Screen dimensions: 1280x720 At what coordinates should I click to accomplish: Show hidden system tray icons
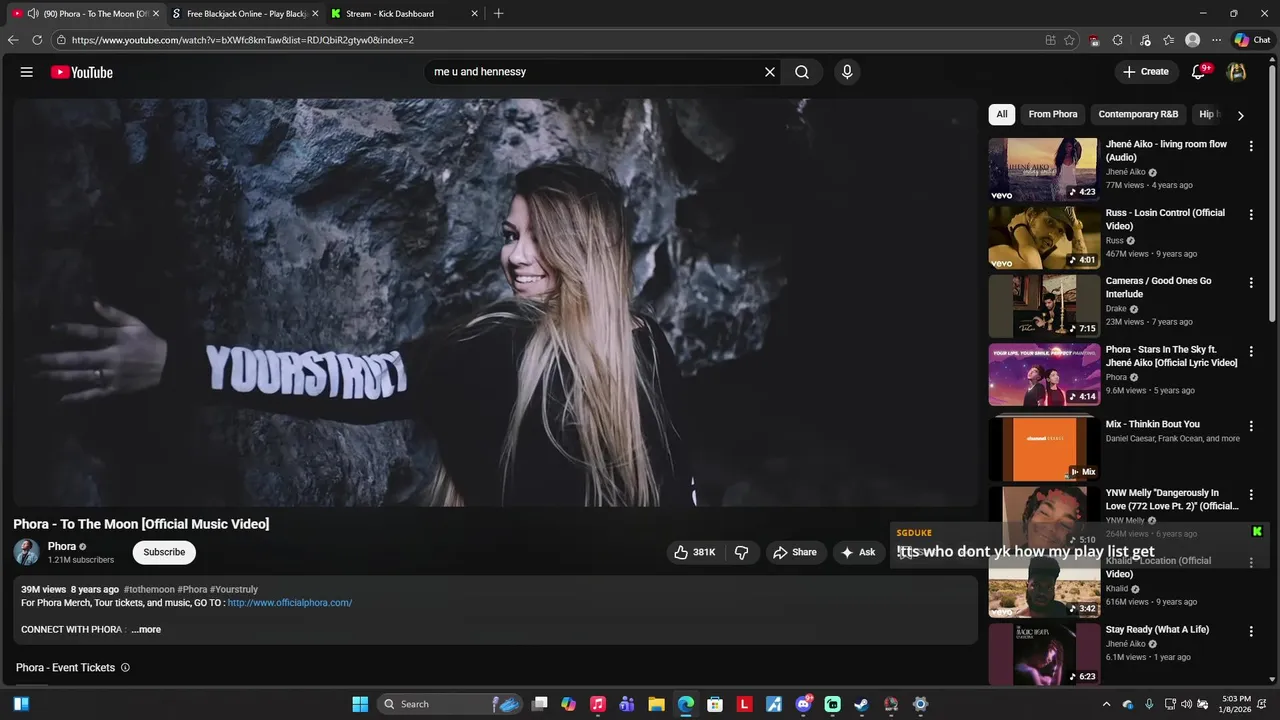pos(1106,704)
